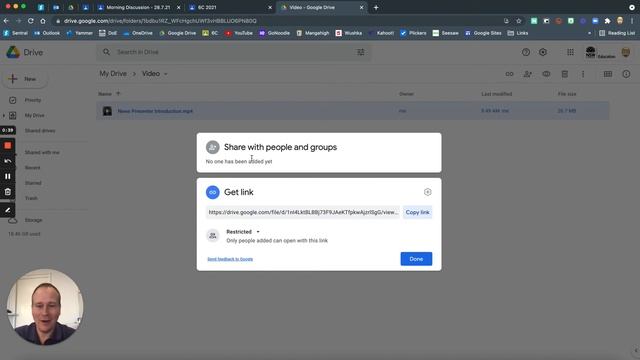Image resolution: width=640 pixels, height=360 pixels.
Task: Click the Share with people and groups heading
Action: click(280, 147)
